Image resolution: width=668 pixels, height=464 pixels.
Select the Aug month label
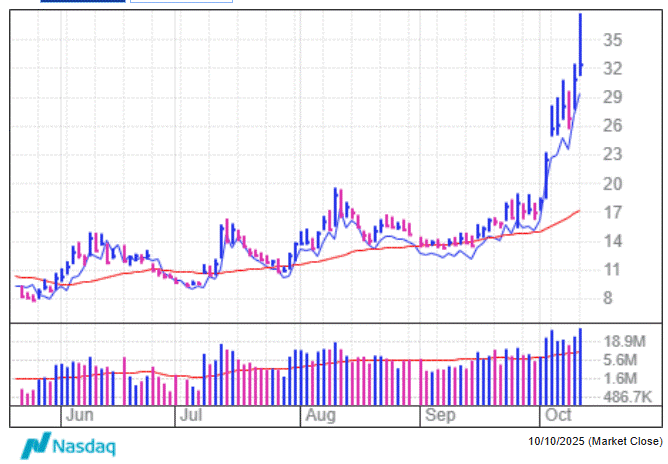[320, 414]
